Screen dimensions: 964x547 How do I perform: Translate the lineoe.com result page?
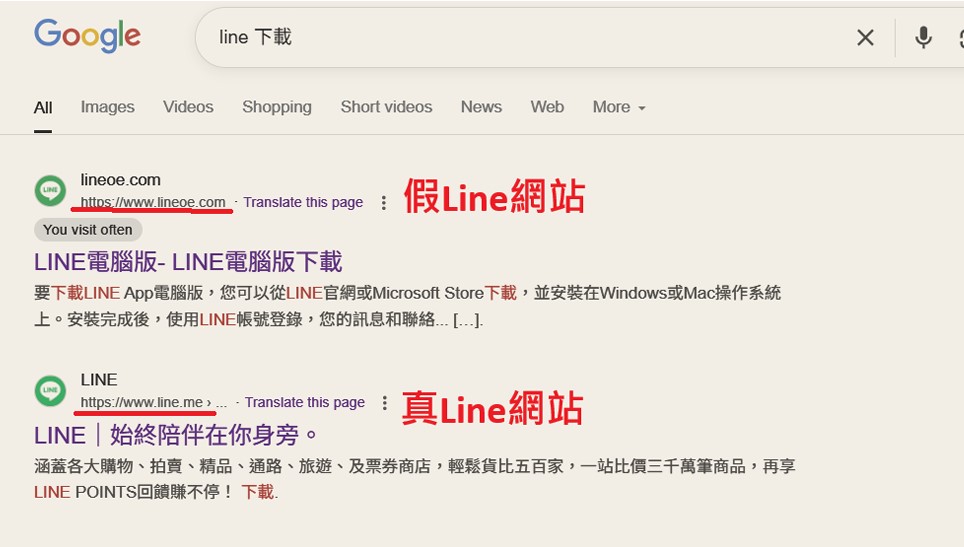(x=303, y=202)
